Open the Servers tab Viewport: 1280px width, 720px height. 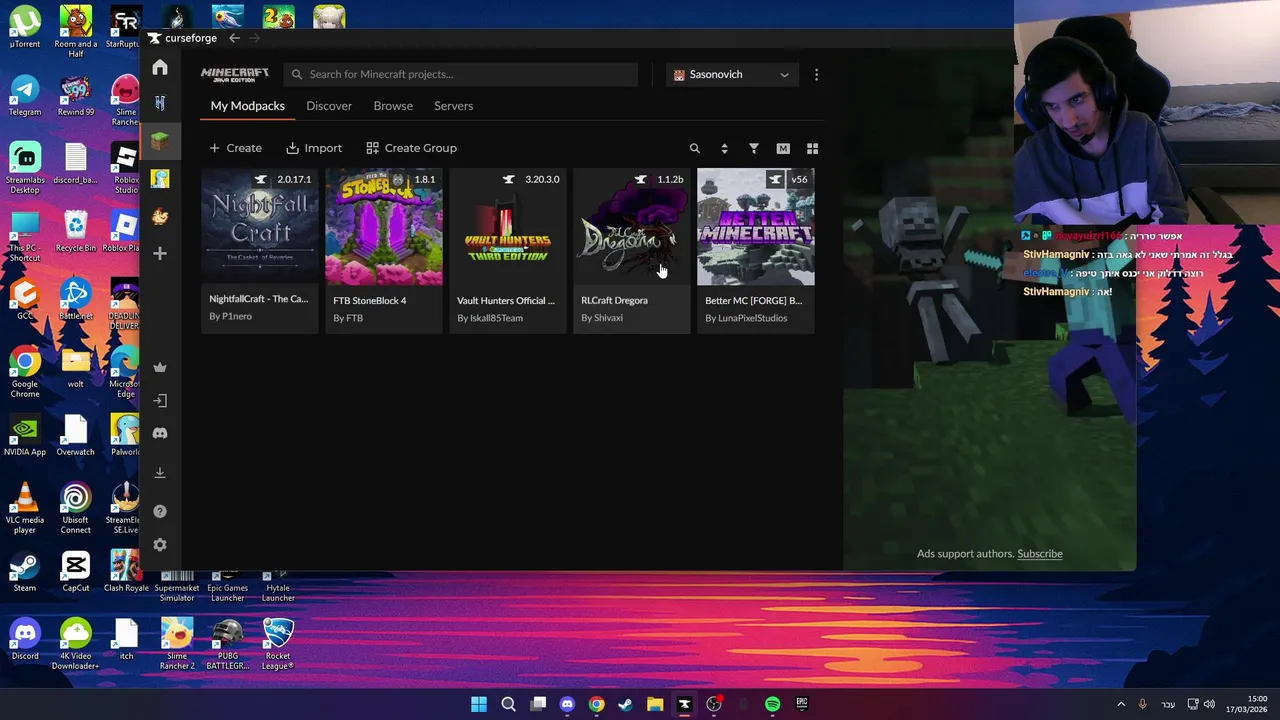click(453, 106)
